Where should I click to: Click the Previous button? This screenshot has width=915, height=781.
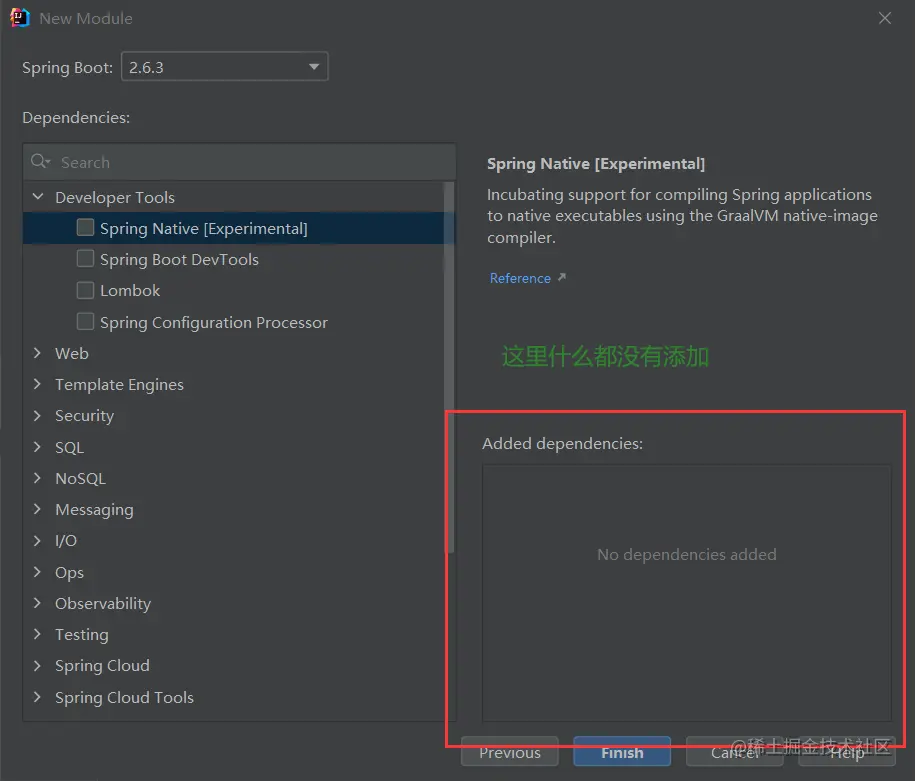click(509, 752)
